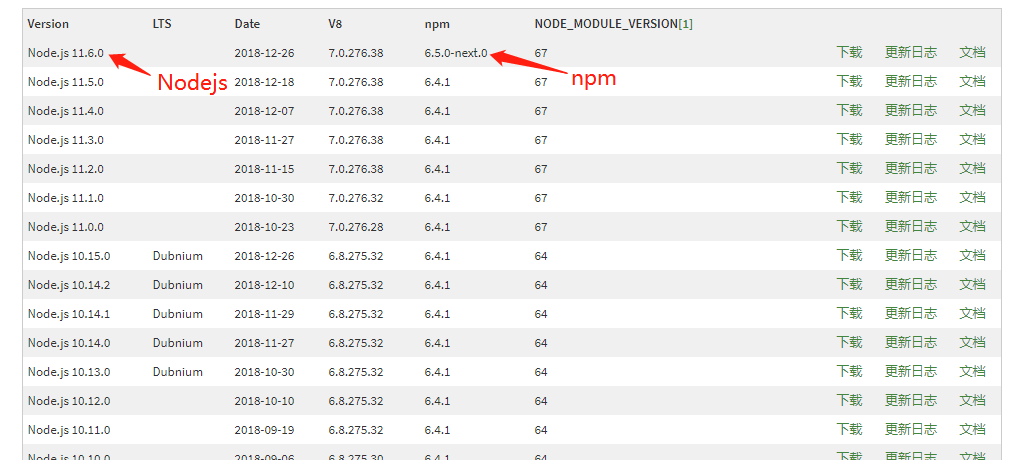This screenshot has width=1024, height=460.
Task: Open 下载 link for Node.js 10.14.2
Action: [849, 285]
